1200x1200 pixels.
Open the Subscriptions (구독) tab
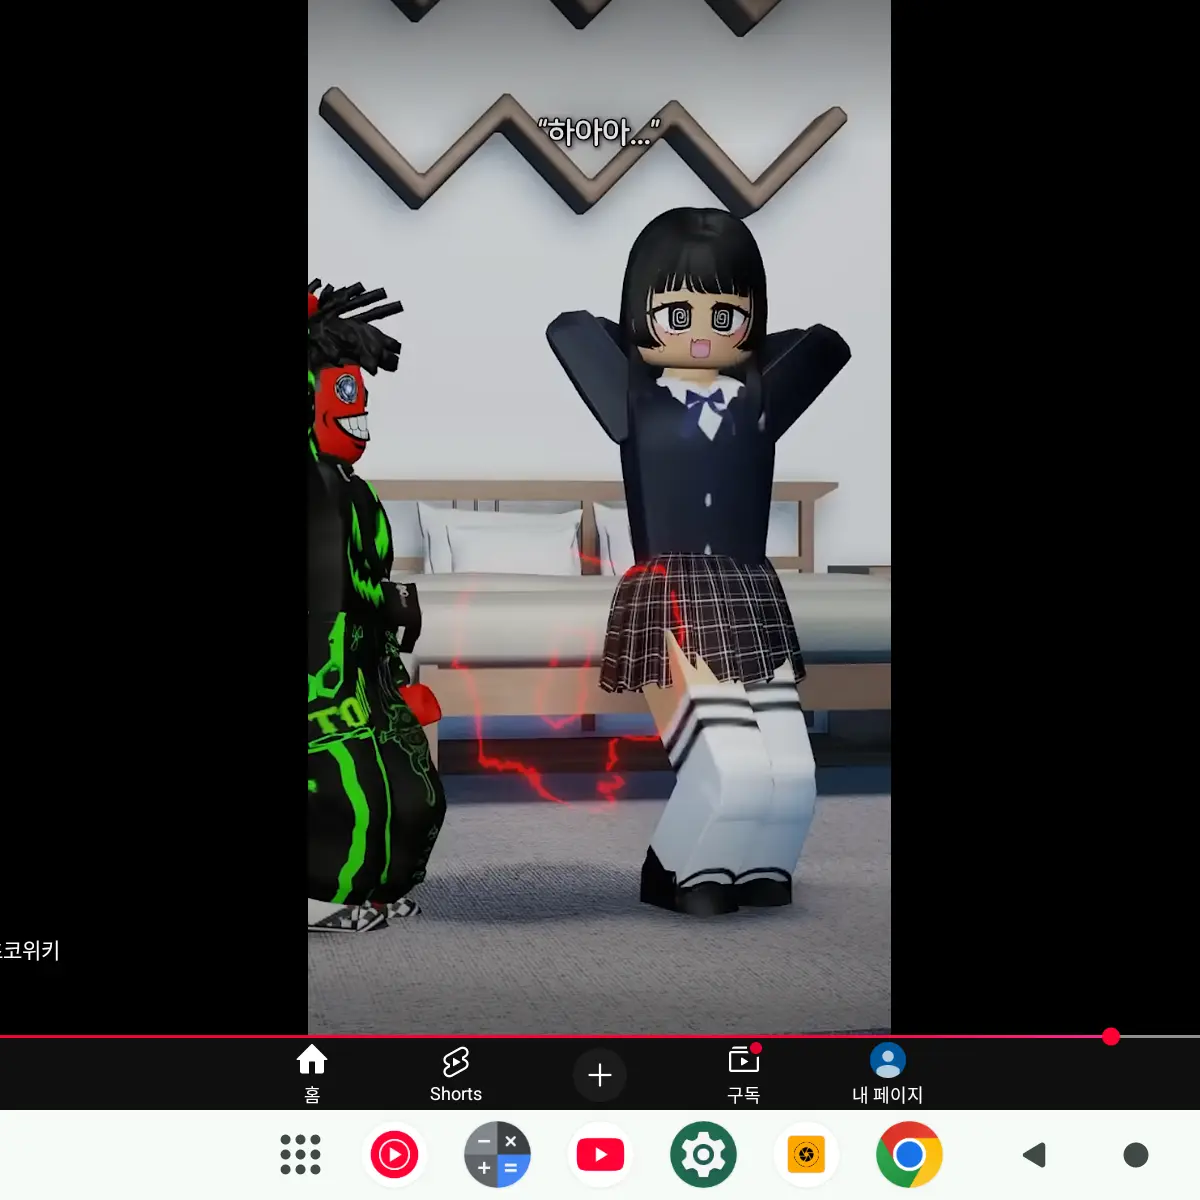[x=744, y=1074]
